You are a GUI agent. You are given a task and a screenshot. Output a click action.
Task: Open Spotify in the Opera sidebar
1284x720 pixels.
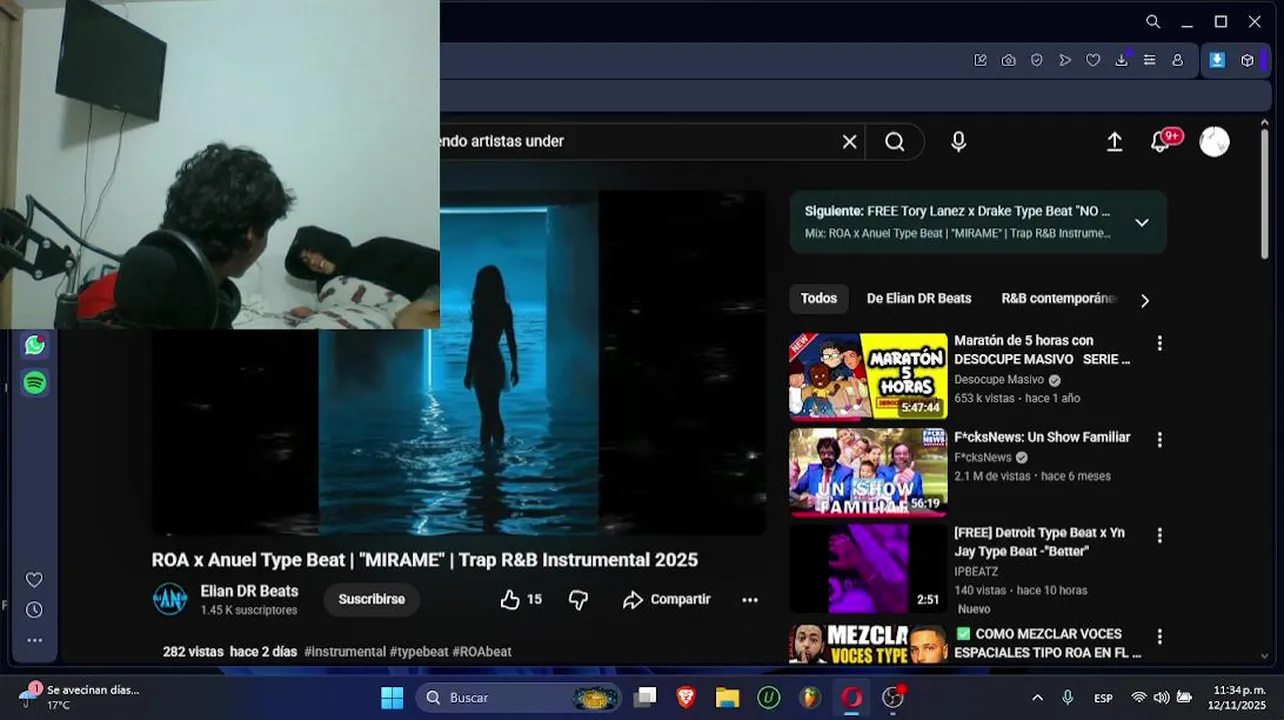coord(35,382)
